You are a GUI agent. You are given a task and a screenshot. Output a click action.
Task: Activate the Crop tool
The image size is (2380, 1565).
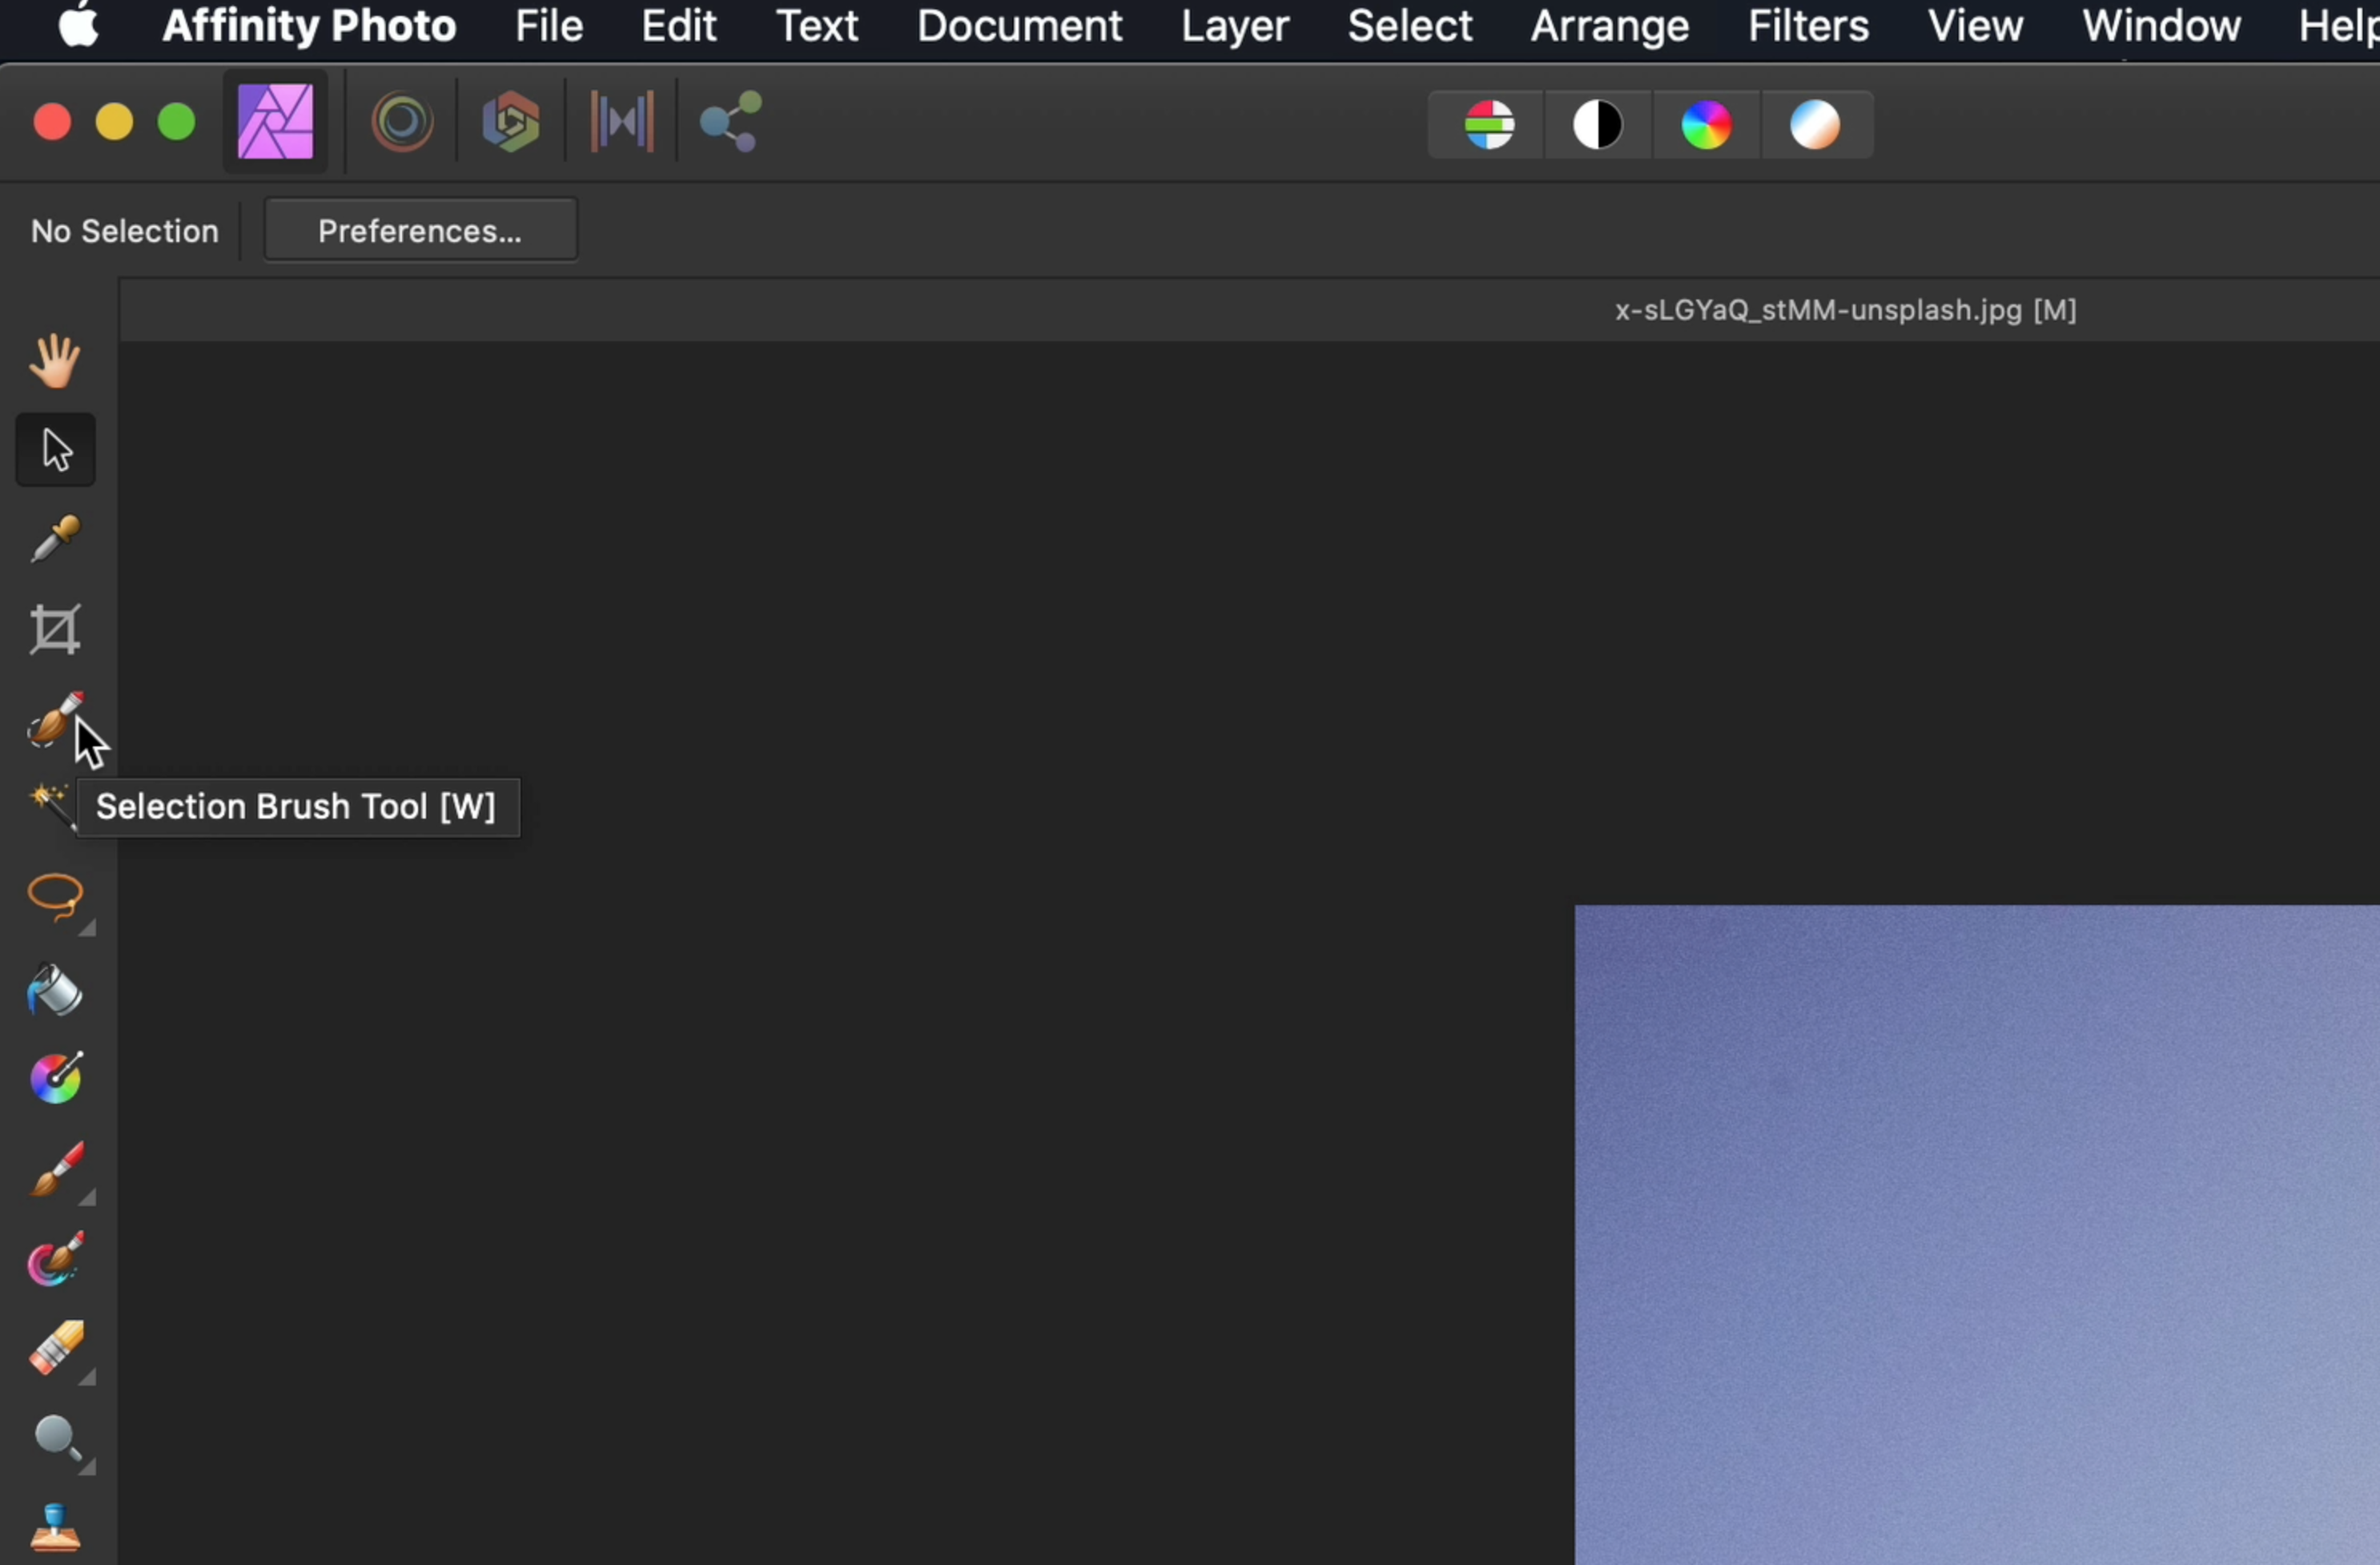(55, 630)
